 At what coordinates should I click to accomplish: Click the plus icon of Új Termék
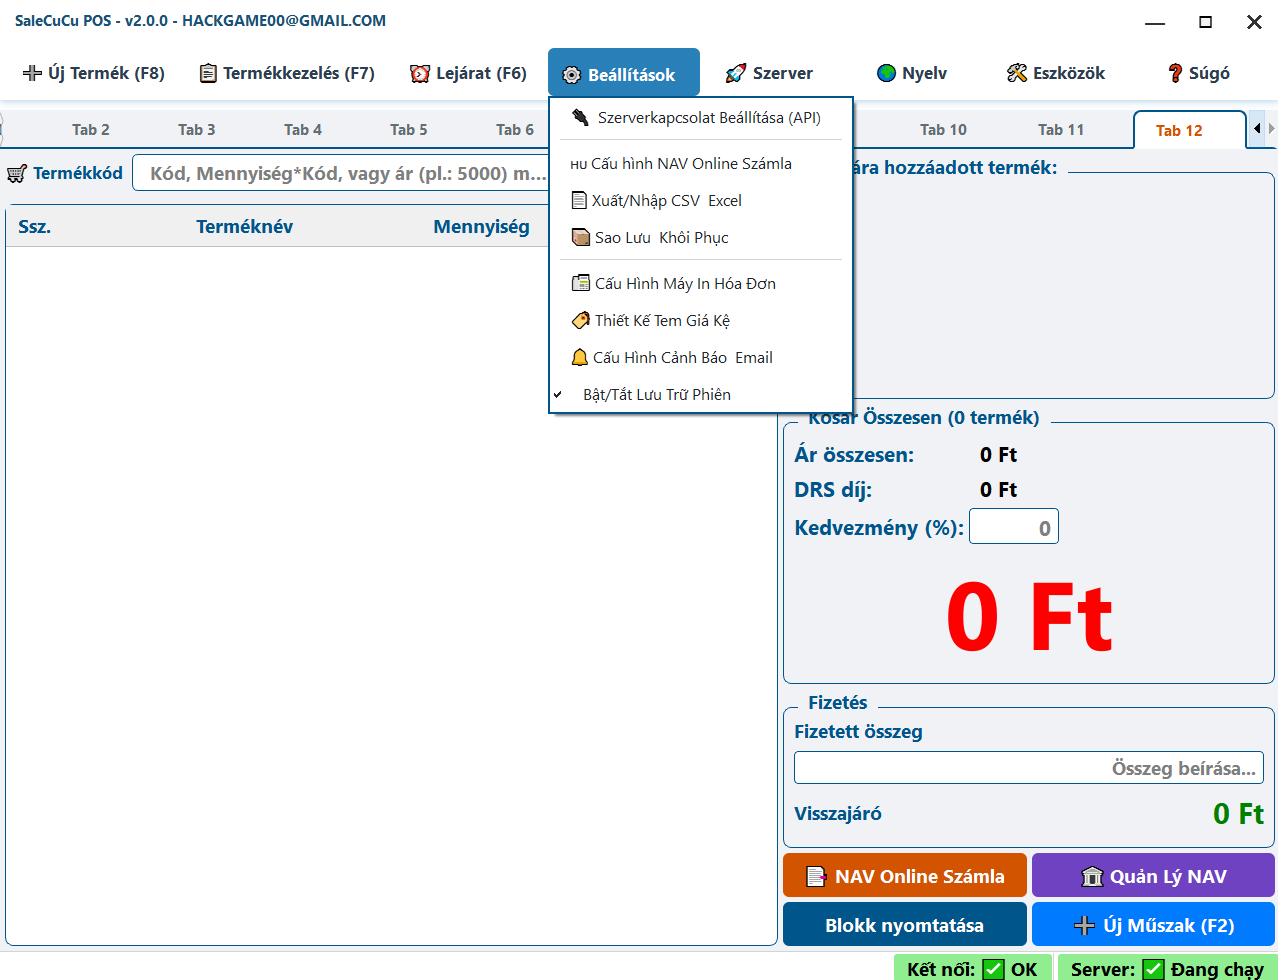32,73
